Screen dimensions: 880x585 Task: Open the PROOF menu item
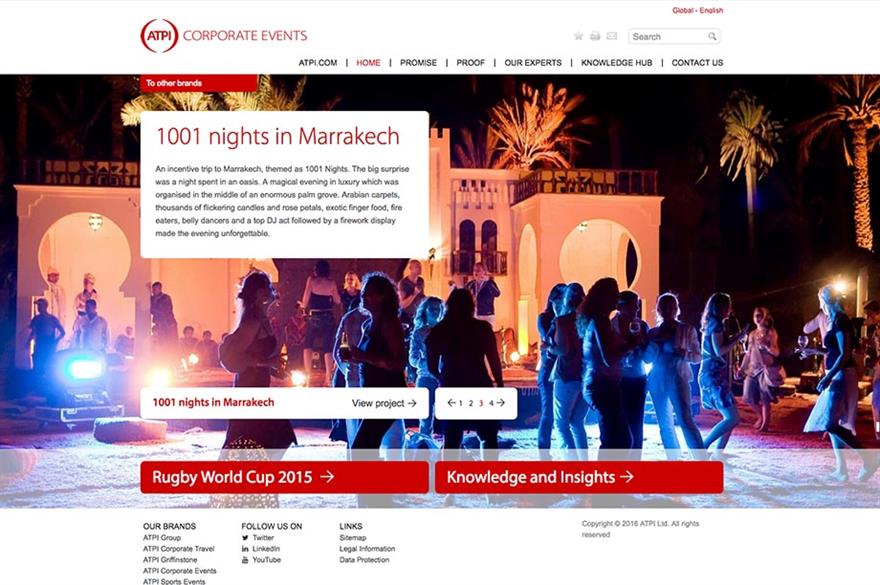[470, 63]
